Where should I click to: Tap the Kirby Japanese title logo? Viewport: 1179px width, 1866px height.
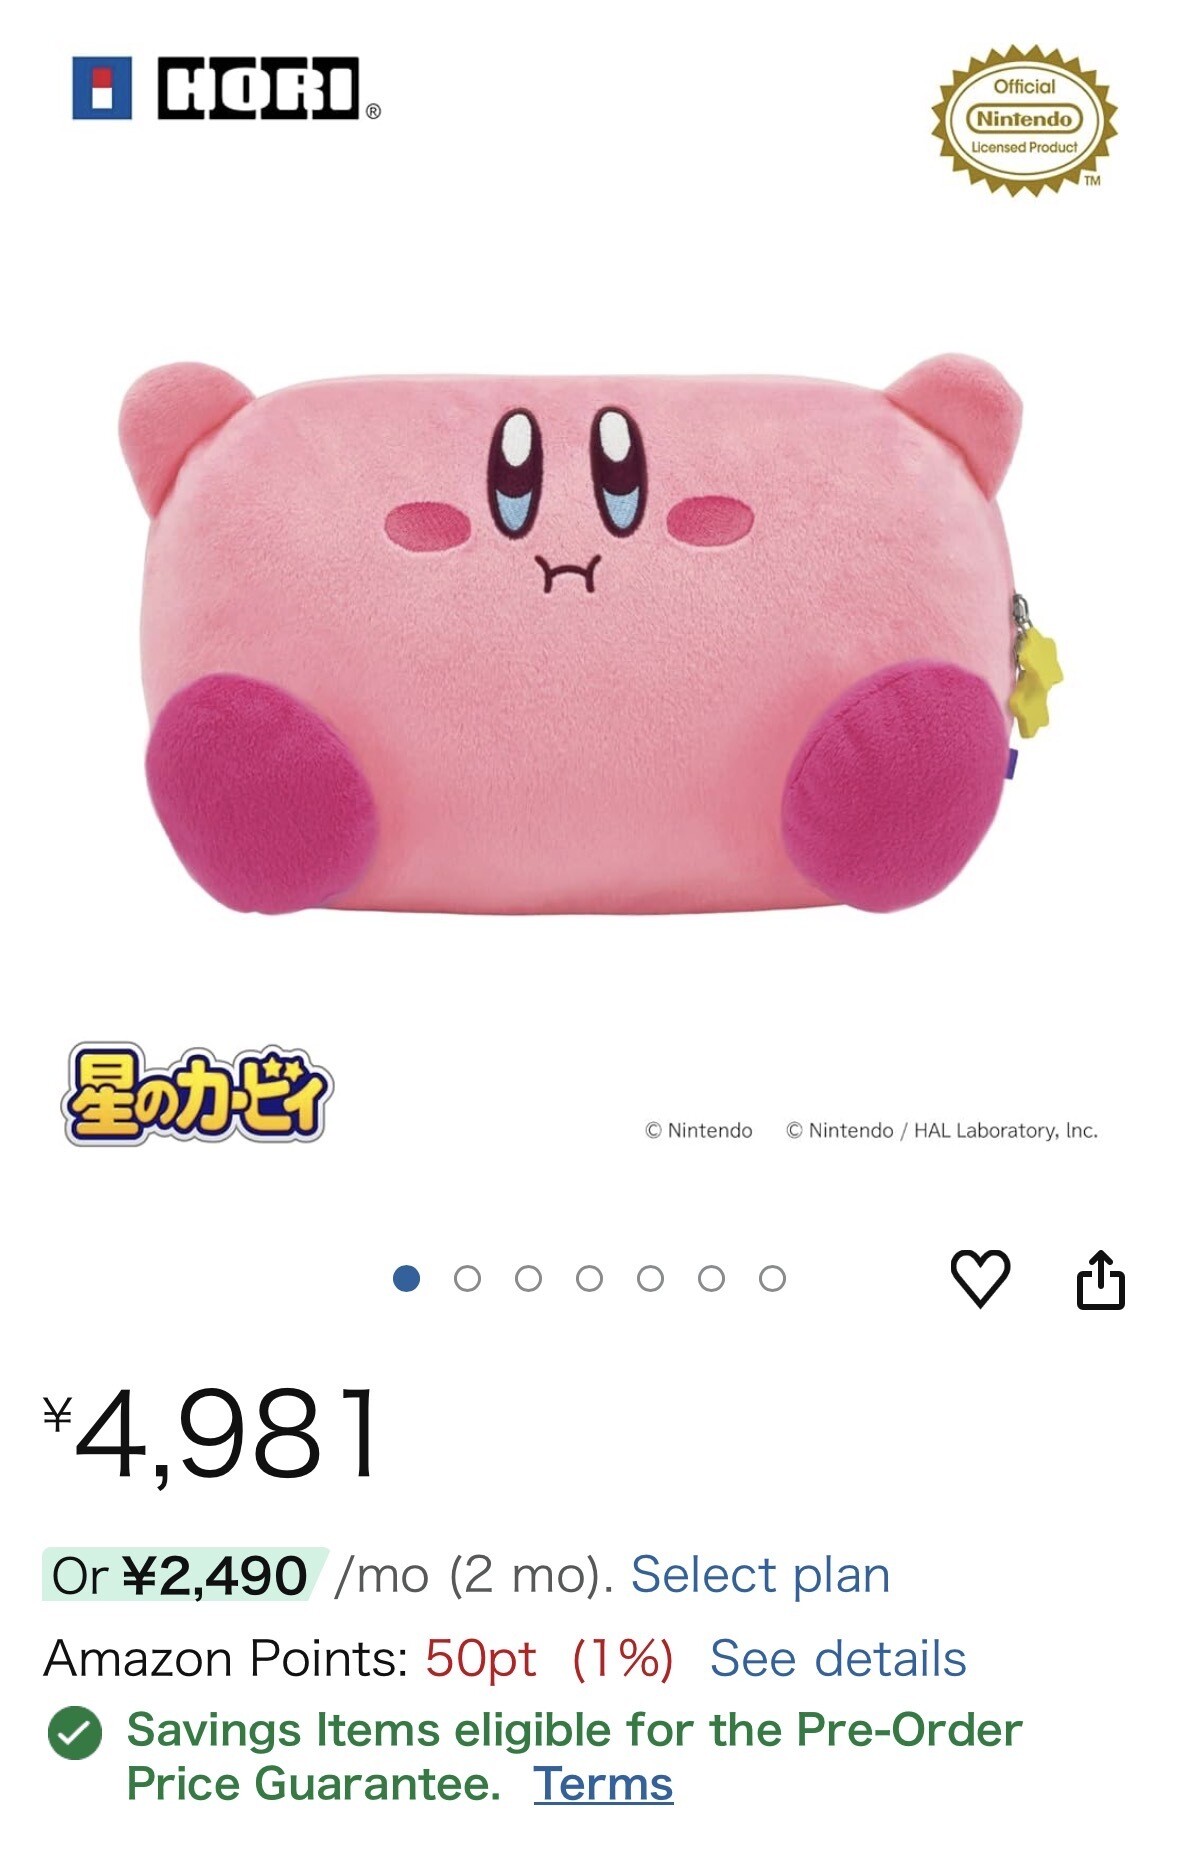click(x=197, y=1095)
